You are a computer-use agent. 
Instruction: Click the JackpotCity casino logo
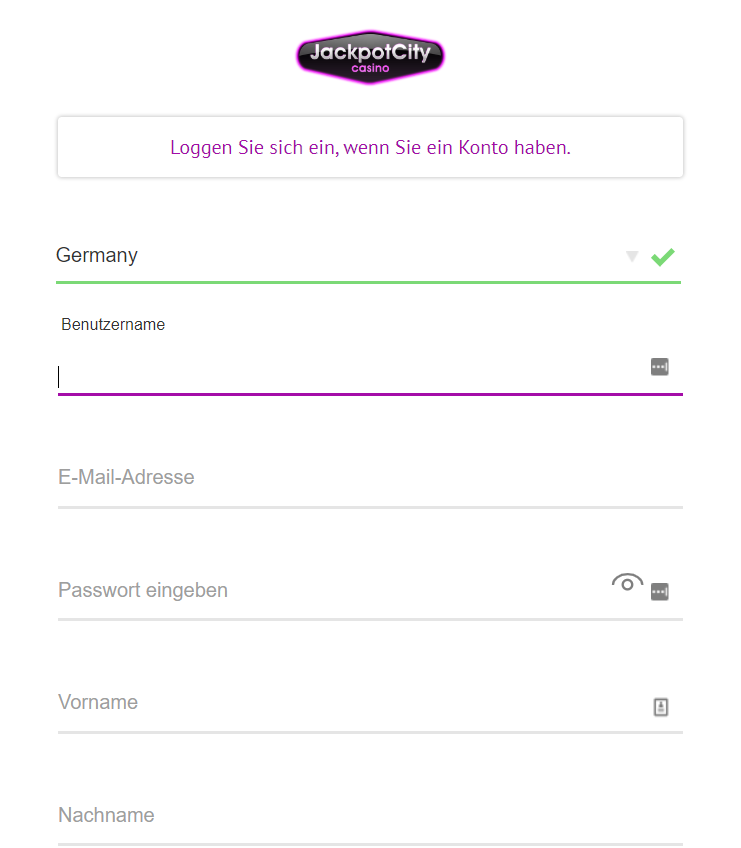[x=370, y=57]
